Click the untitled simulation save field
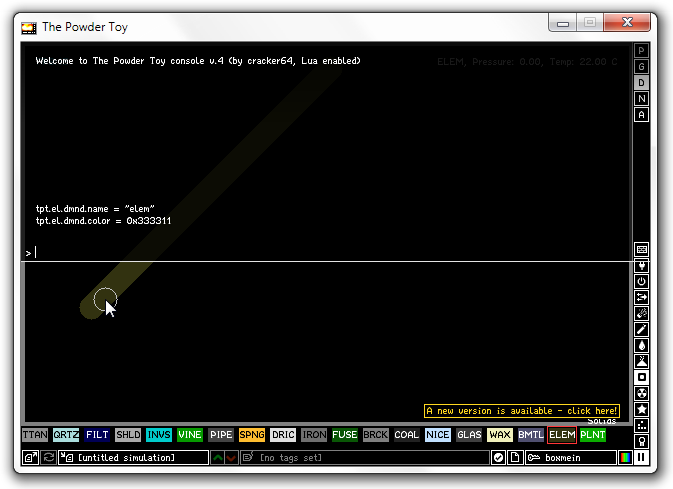This screenshot has height=489, width=673. point(133,458)
